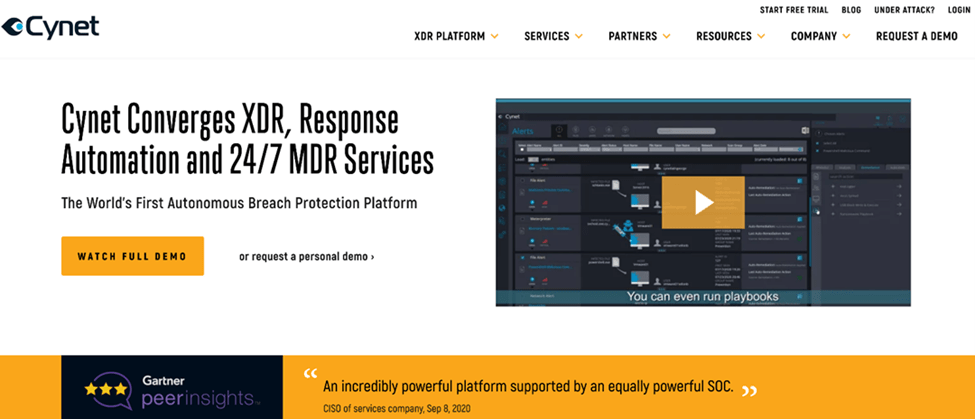The height and width of the screenshot is (419, 975).
Task: Play the demo video with the orange play button
Action: (703, 203)
